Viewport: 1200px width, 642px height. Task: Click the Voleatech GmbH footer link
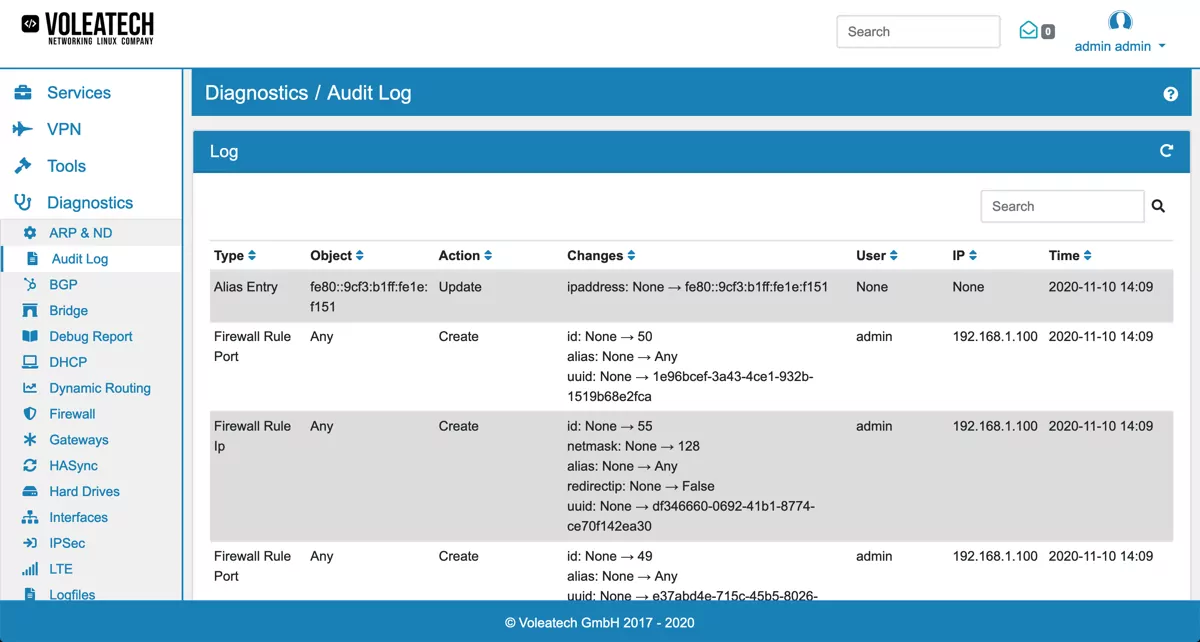coord(600,622)
